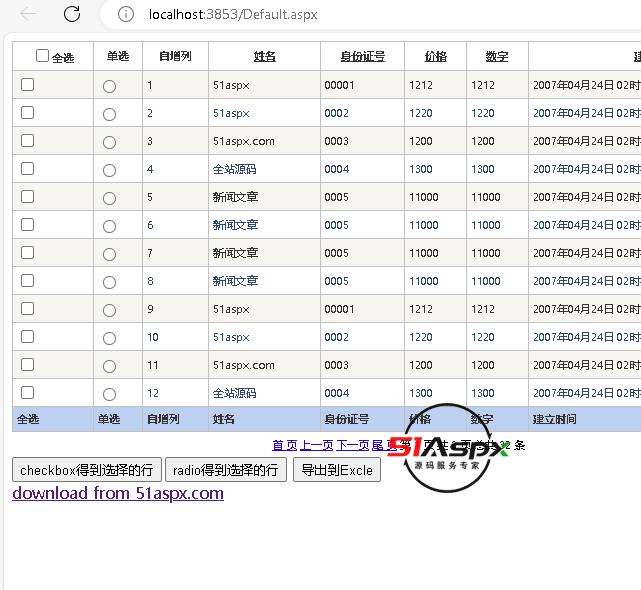The image size is (641, 590).
Task: Check the checkbox in row 9
Action: [x=27, y=309]
